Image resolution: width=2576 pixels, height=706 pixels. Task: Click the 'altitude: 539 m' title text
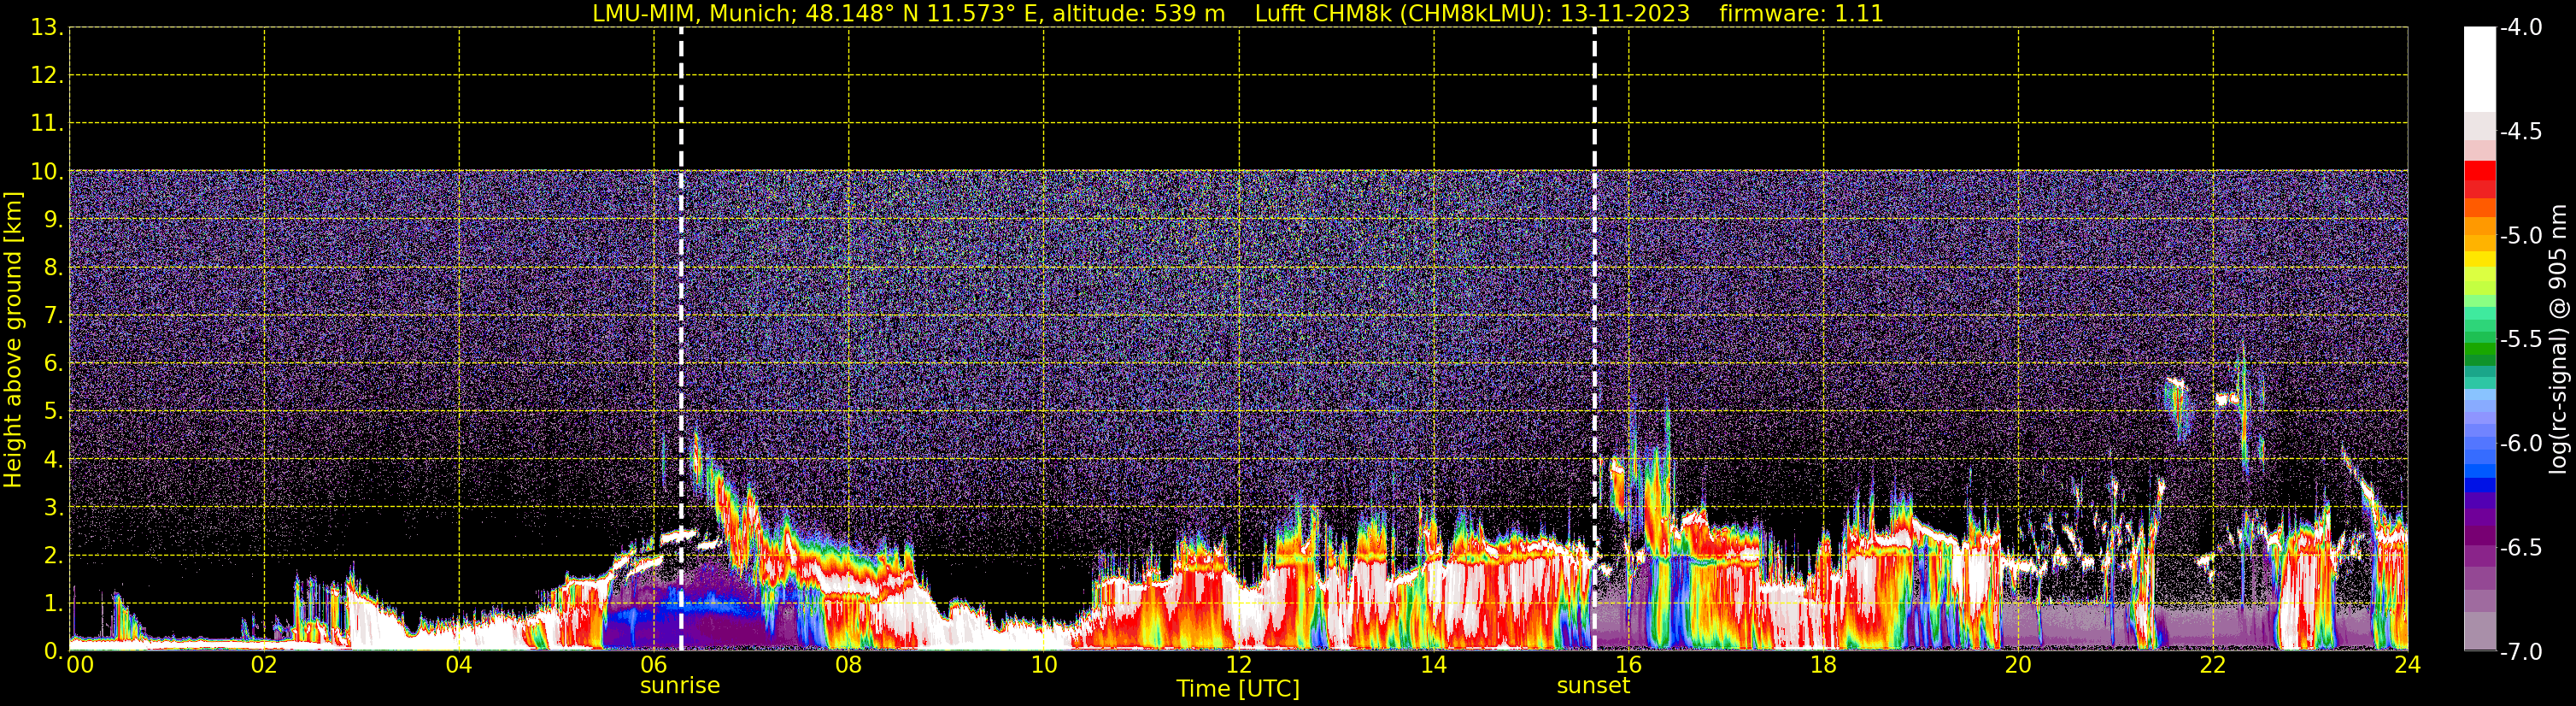[x=1139, y=14]
